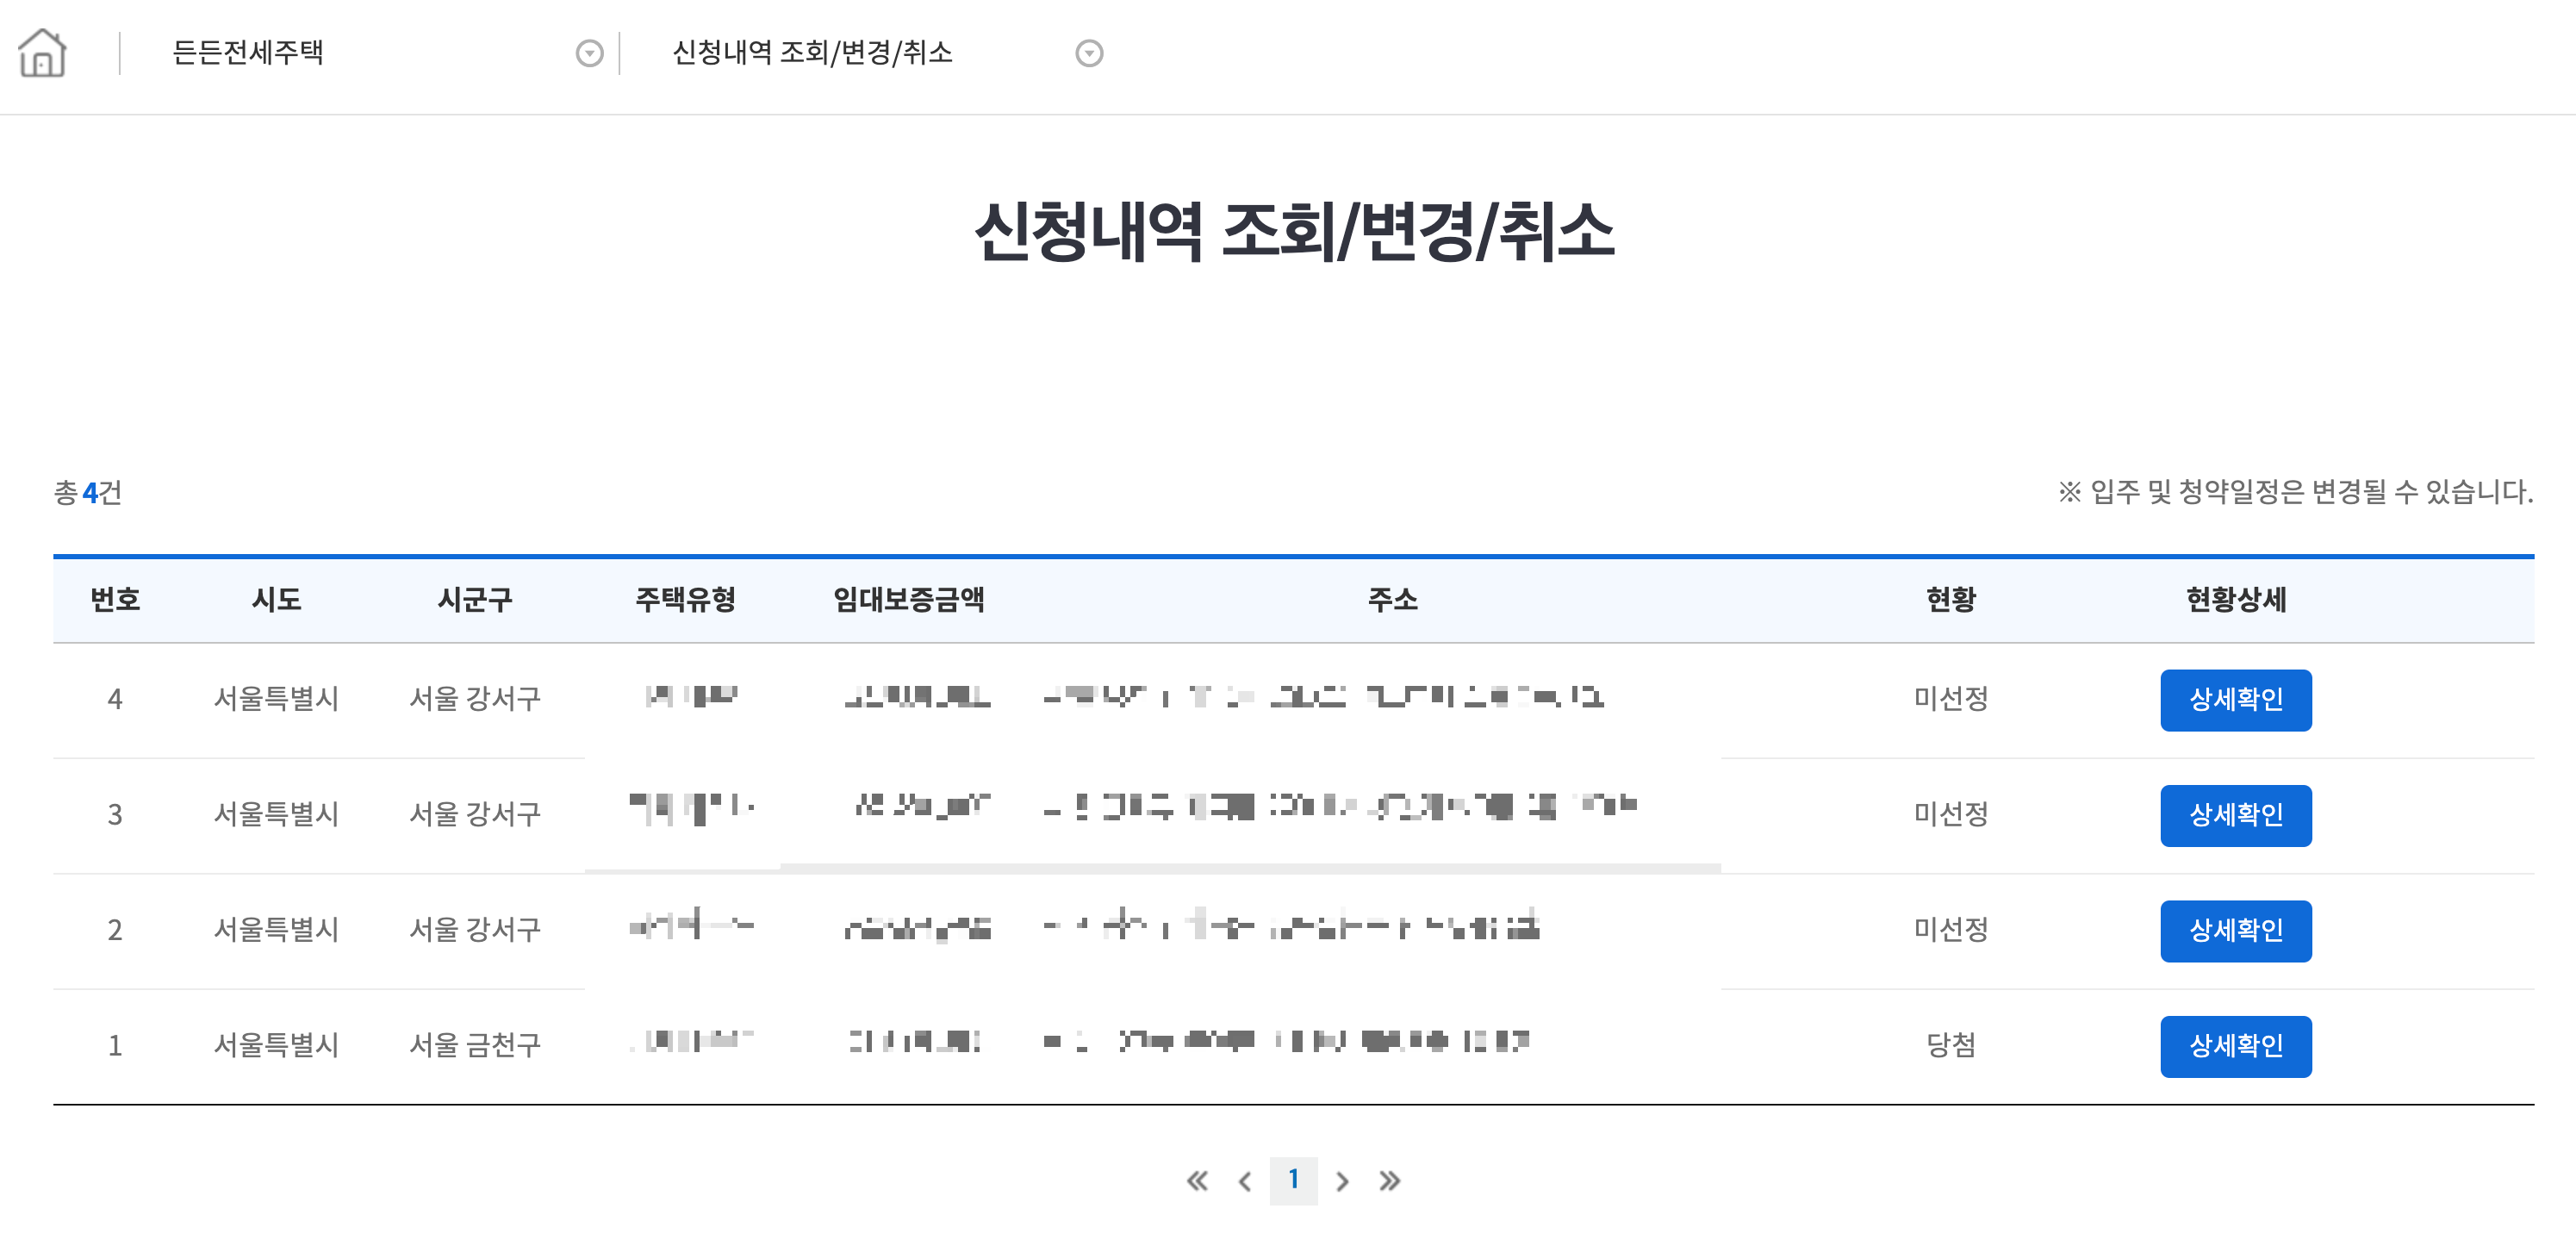
Task: Click the home icon in breadcrumb
Action: [x=42, y=52]
